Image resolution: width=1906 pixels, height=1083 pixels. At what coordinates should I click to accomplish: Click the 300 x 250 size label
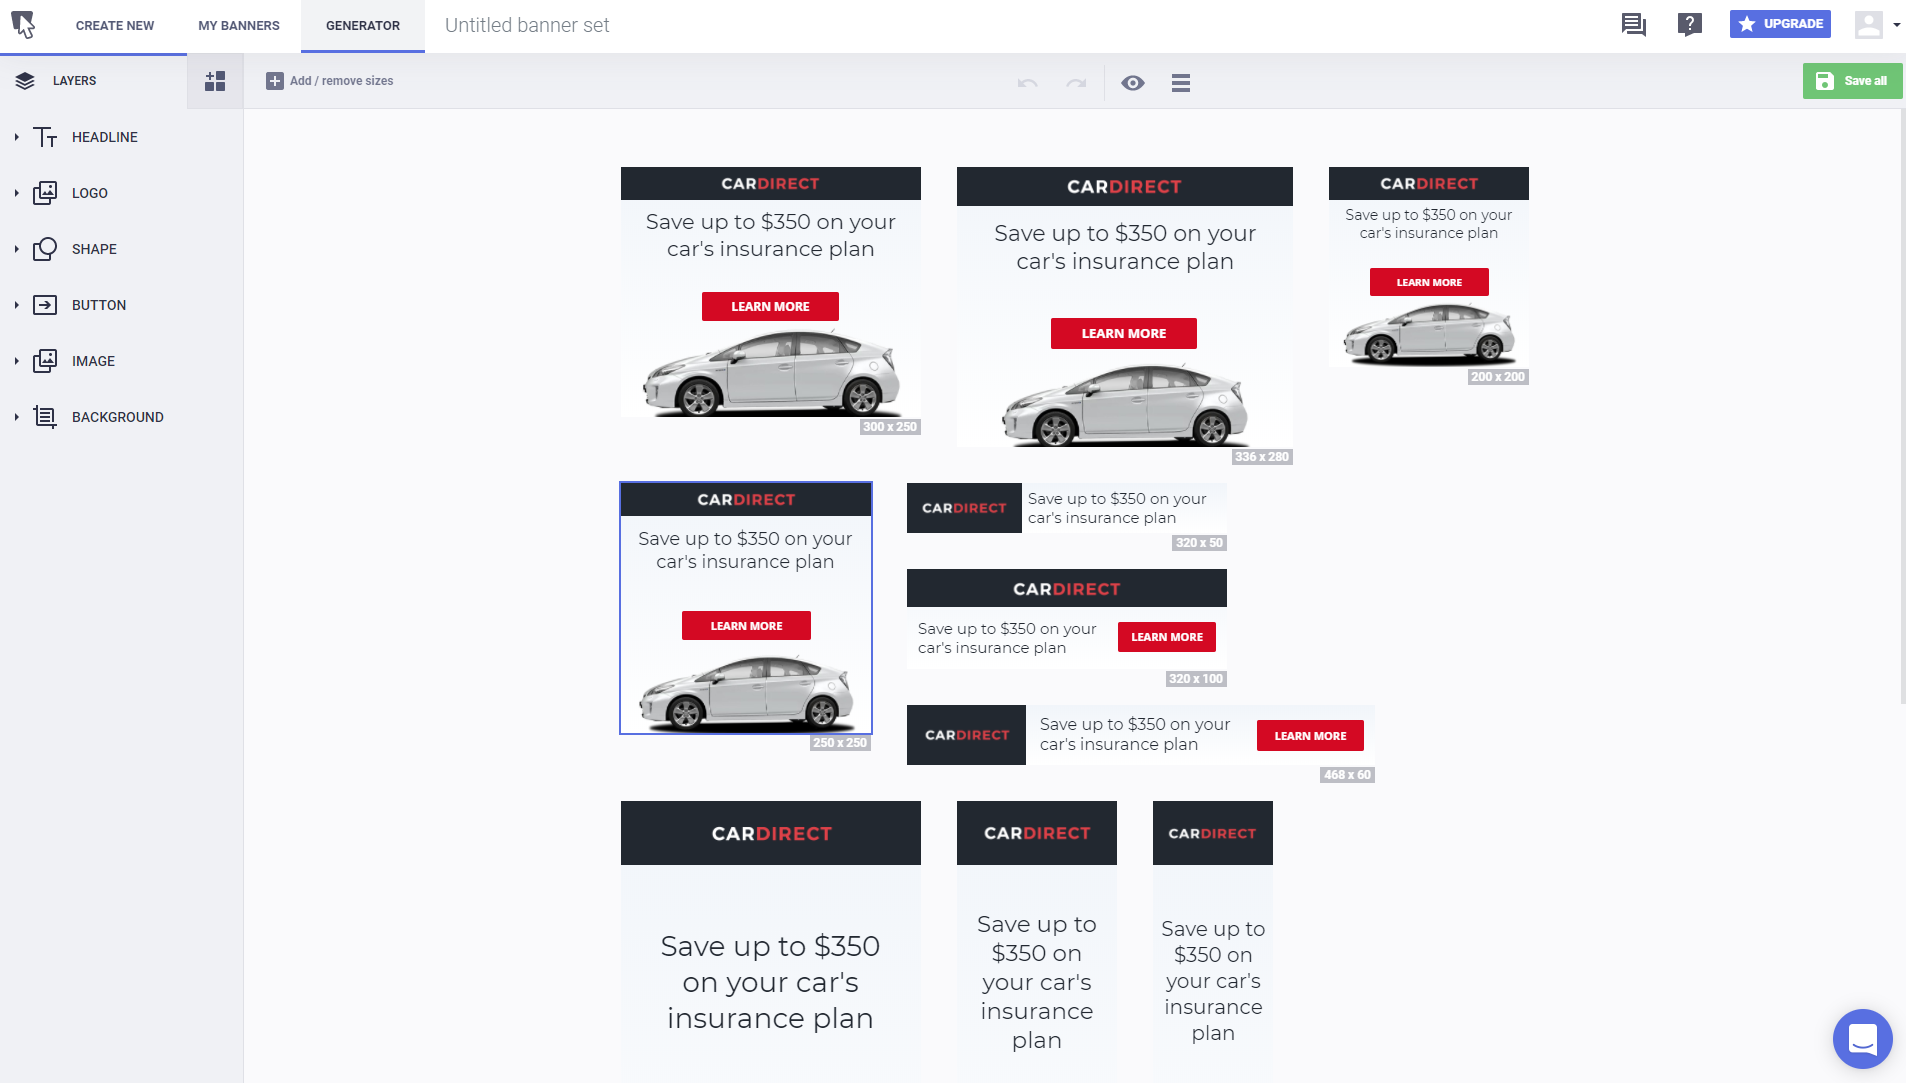tap(890, 427)
